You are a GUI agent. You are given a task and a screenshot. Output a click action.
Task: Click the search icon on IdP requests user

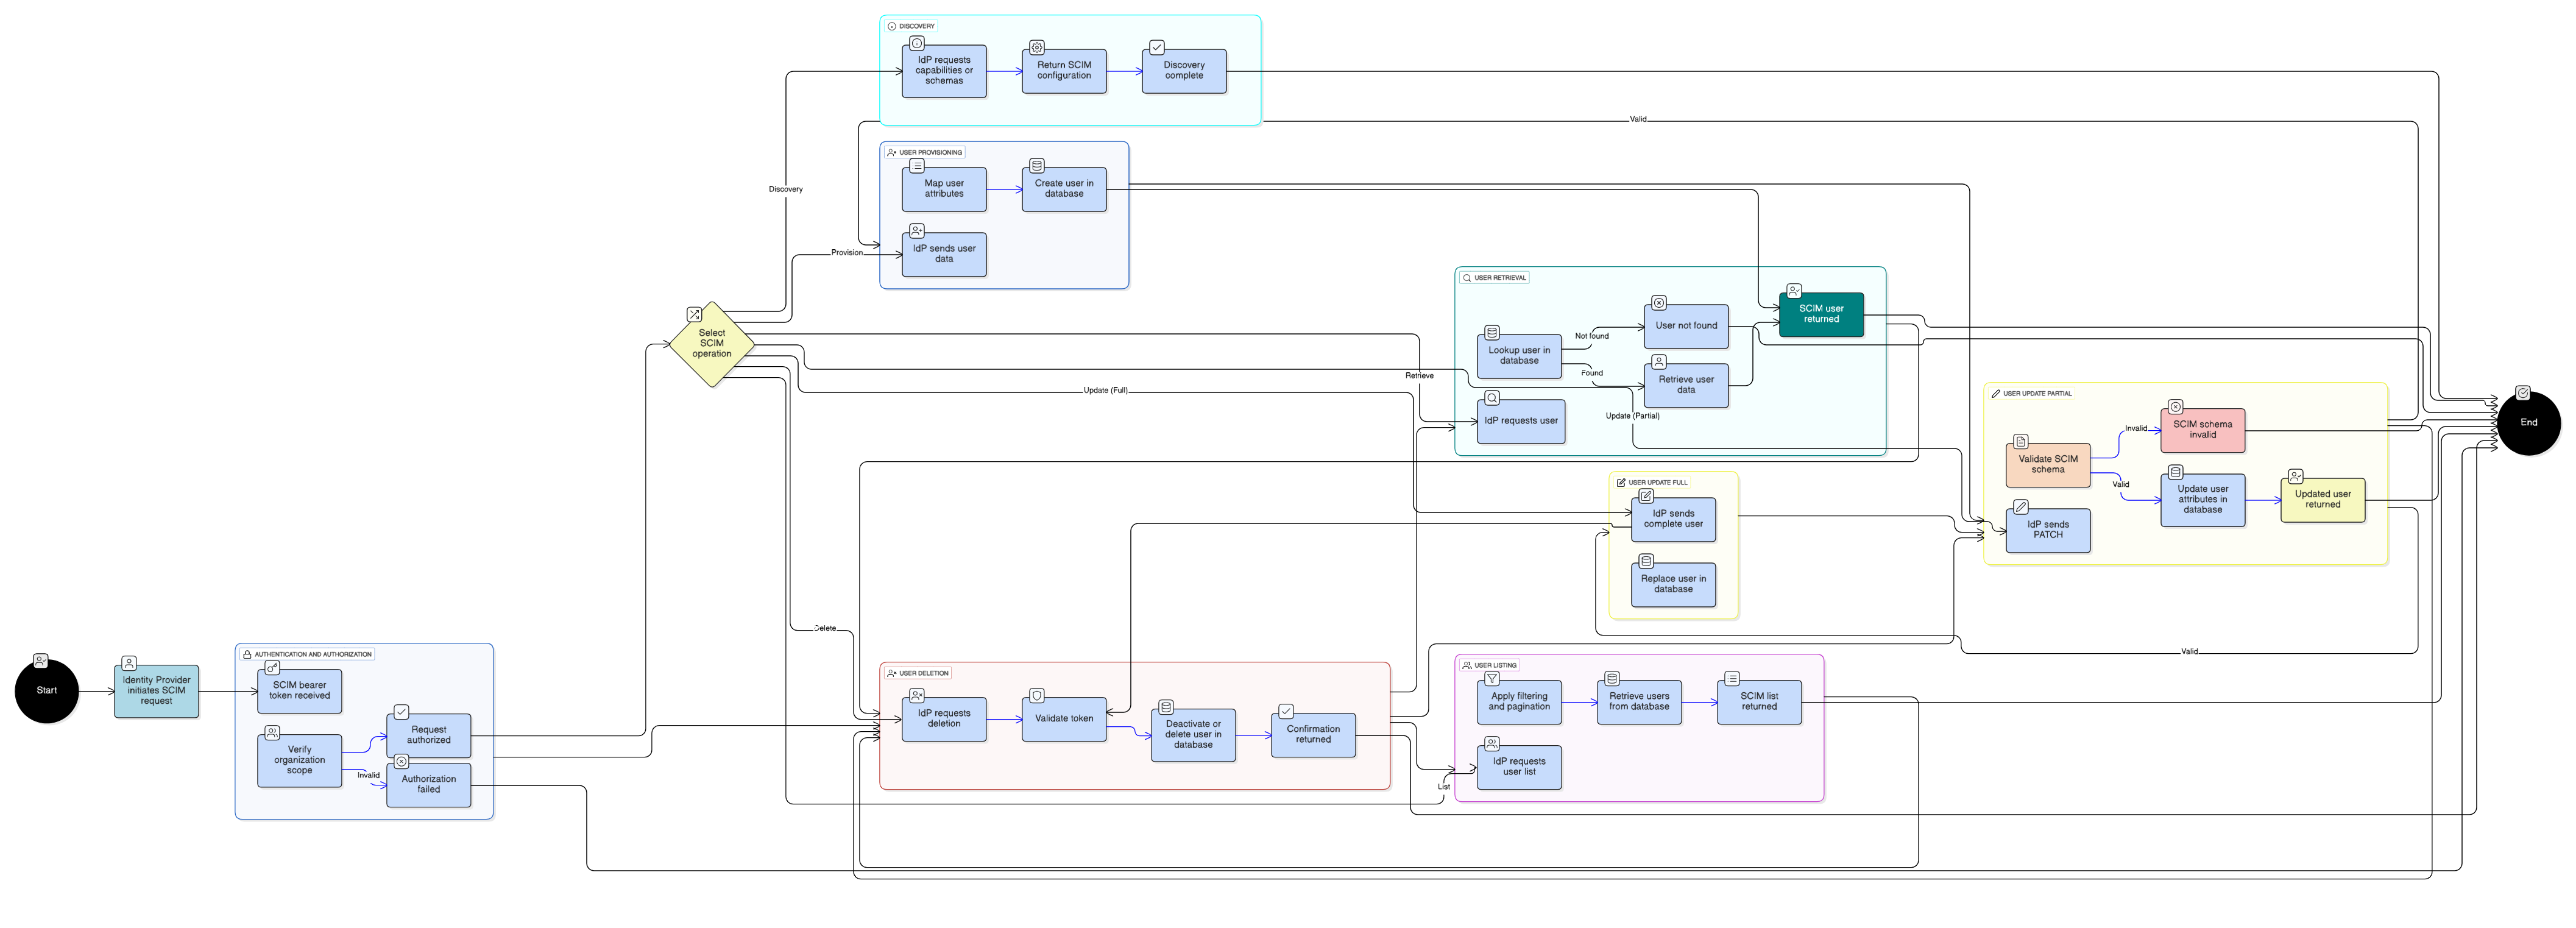pos(1492,398)
